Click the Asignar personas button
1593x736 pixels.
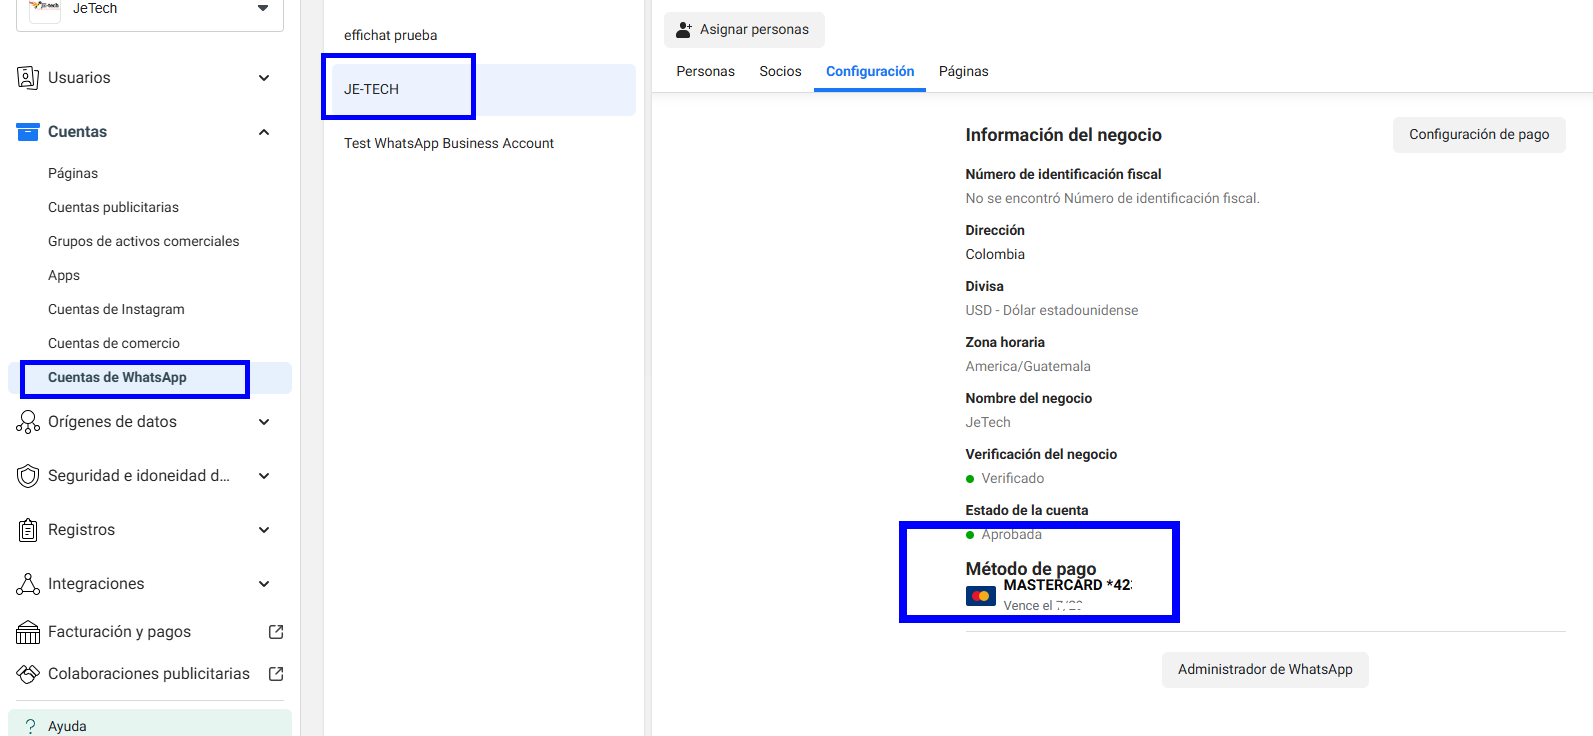click(x=744, y=30)
